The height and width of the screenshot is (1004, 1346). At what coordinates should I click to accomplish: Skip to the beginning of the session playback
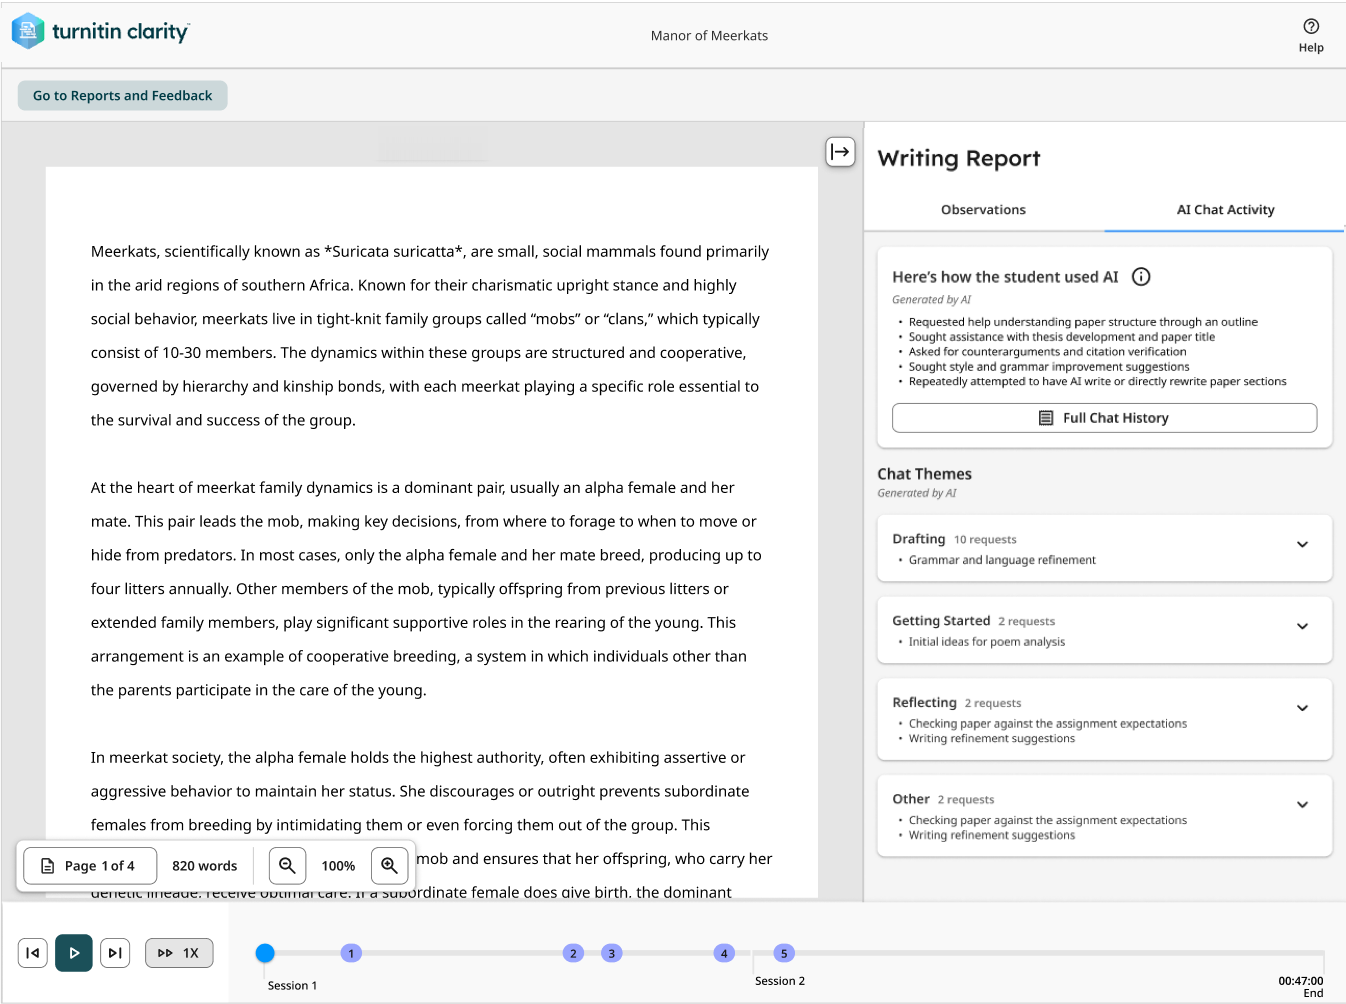click(32, 952)
